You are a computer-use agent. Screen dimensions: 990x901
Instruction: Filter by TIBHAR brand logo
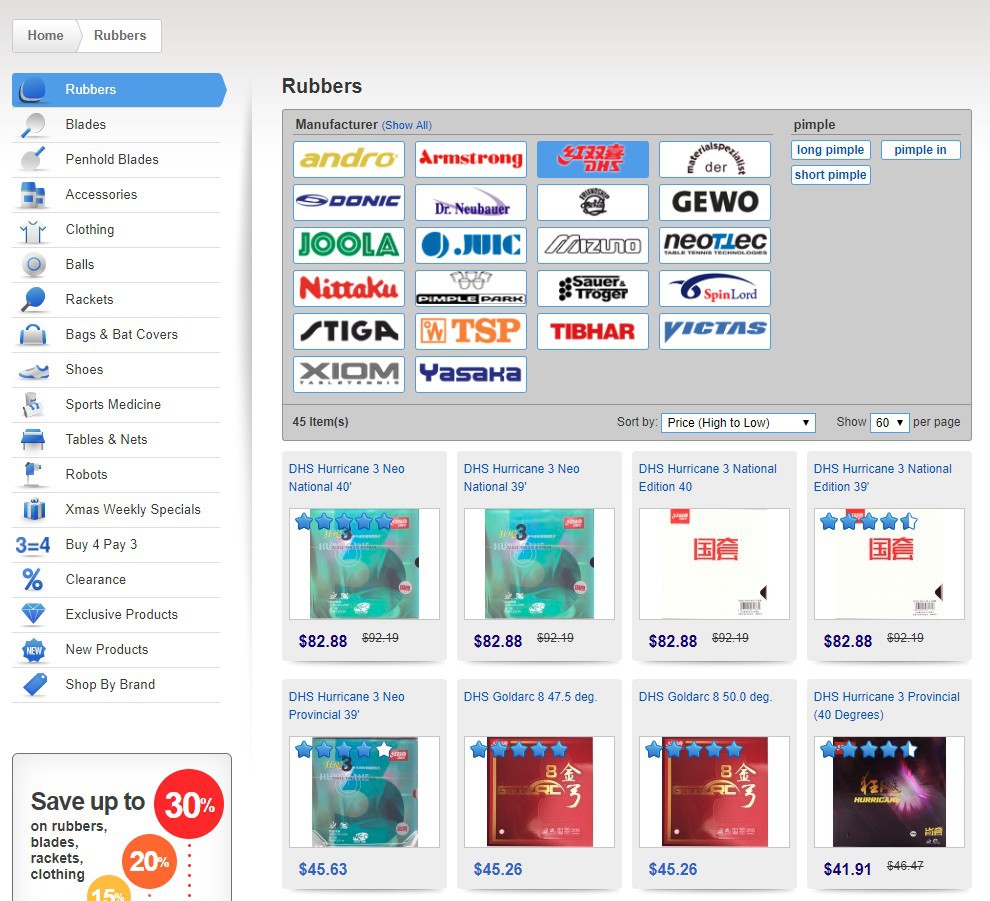(x=592, y=331)
